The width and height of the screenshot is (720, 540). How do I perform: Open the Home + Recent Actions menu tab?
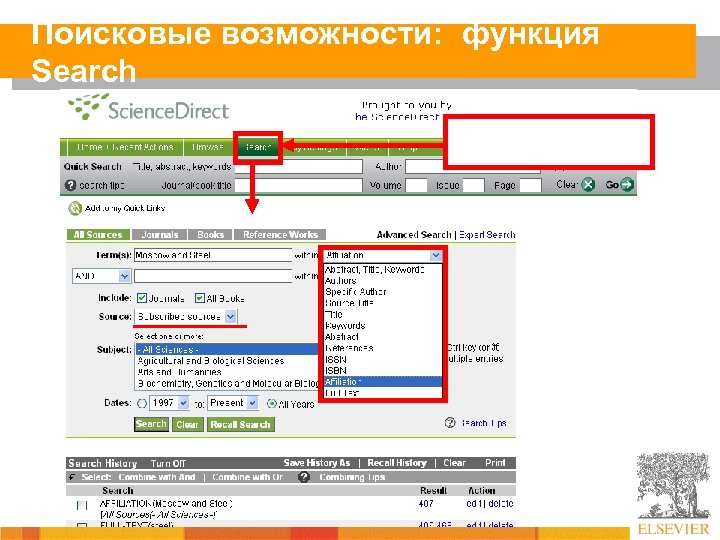pos(125,147)
